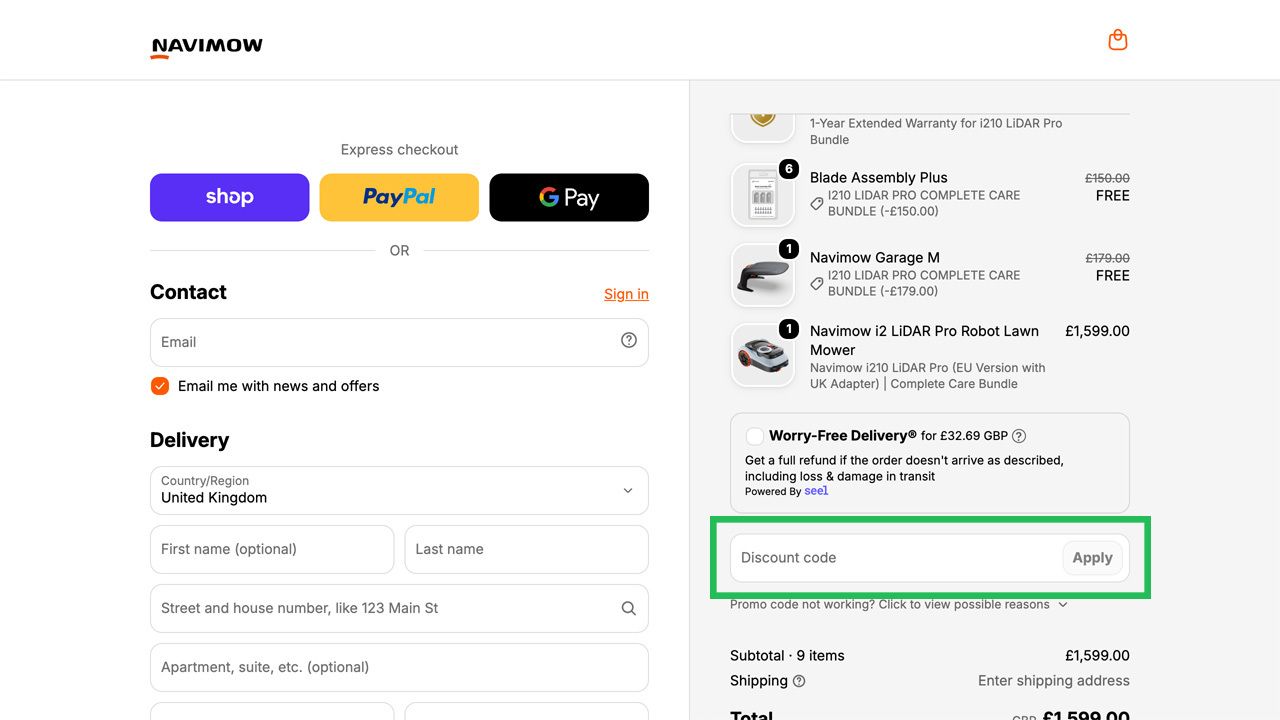Click the Navimow Garage M thumbnail

pyautogui.click(x=763, y=275)
